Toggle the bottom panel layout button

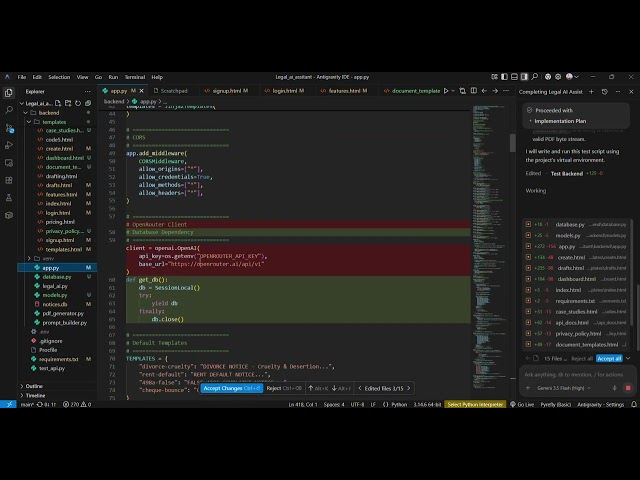click(514, 77)
